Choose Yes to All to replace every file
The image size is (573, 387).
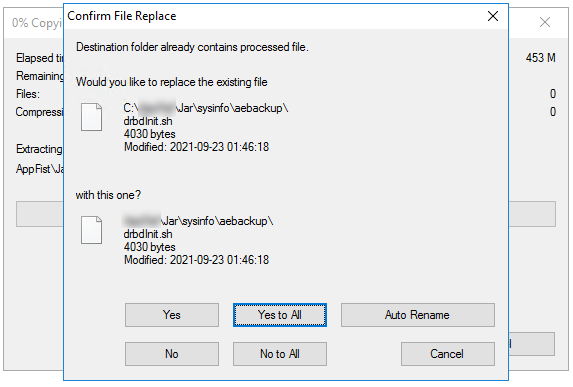(280, 315)
